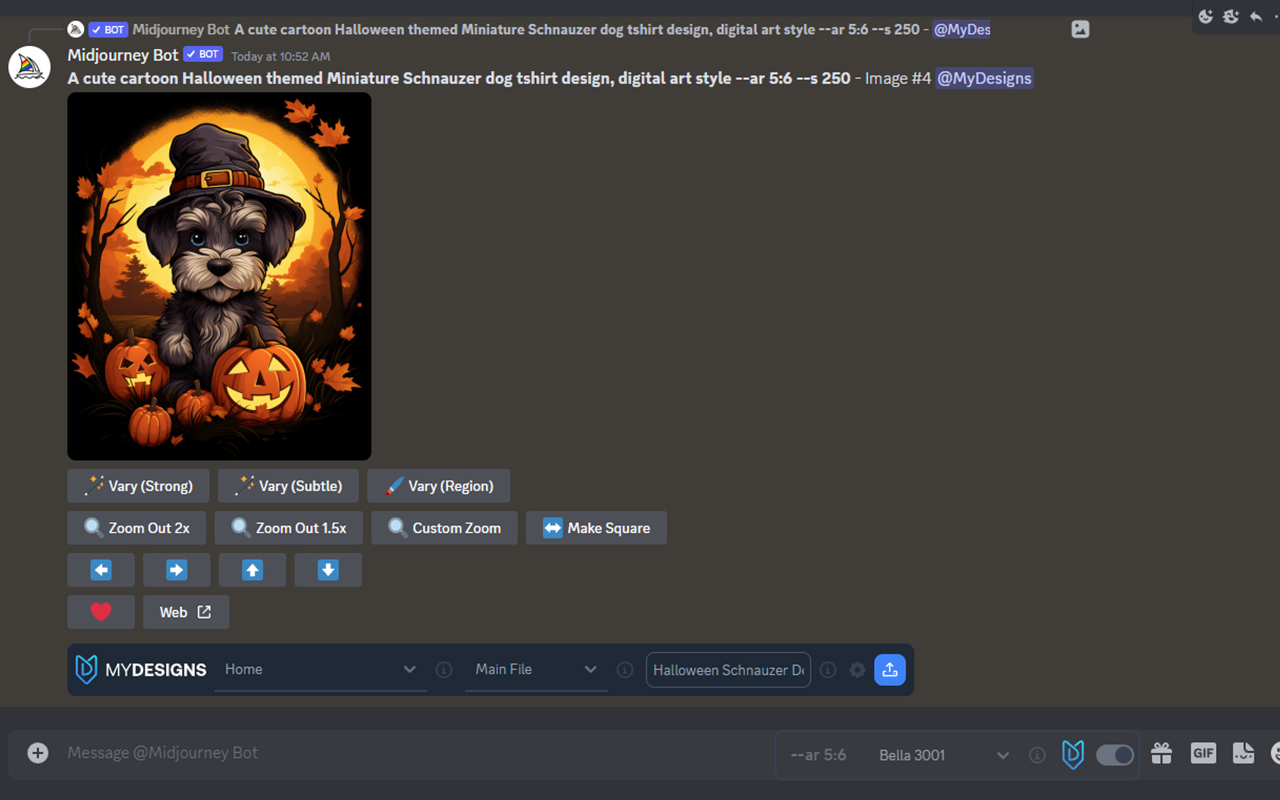Viewport: 1280px width, 800px height.
Task: Click Custom Zoom button
Action: pyautogui.click(x=444, y=528)
